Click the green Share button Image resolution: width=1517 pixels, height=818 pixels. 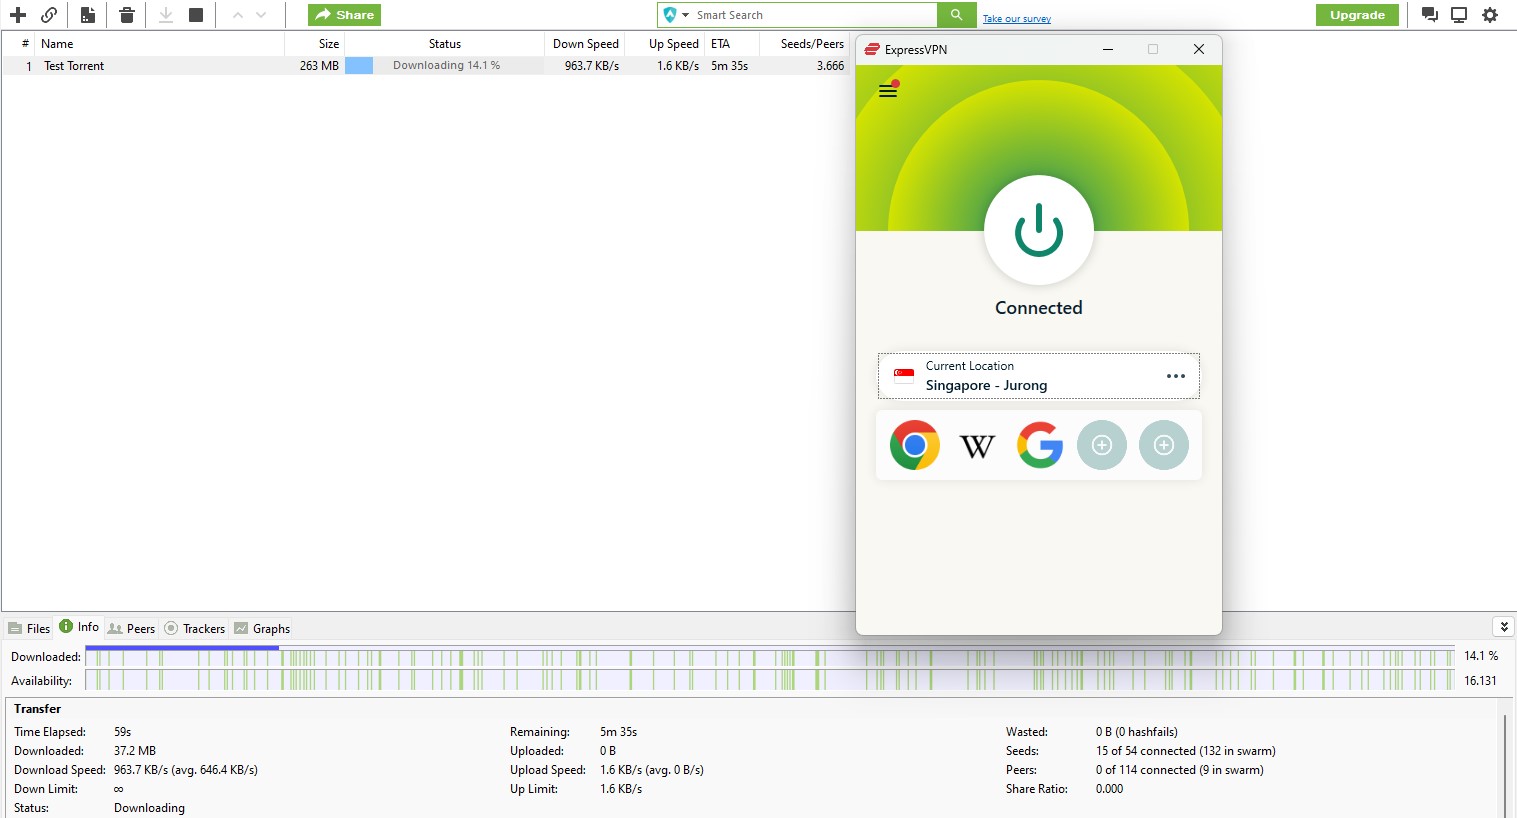(344, 15)
